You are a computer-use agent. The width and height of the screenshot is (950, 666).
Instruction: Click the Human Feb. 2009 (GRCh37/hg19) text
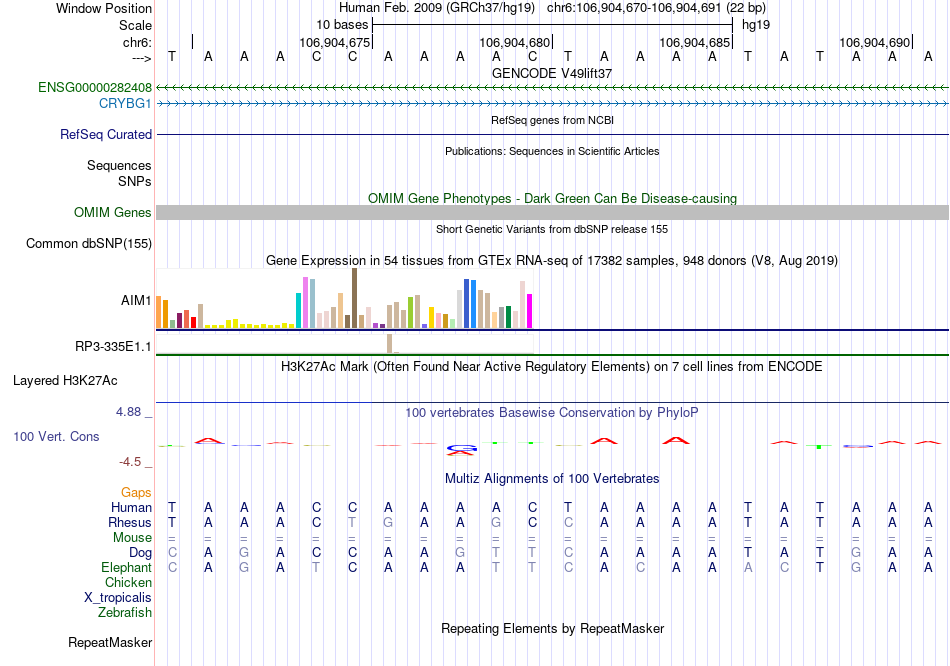coord(437,8)
